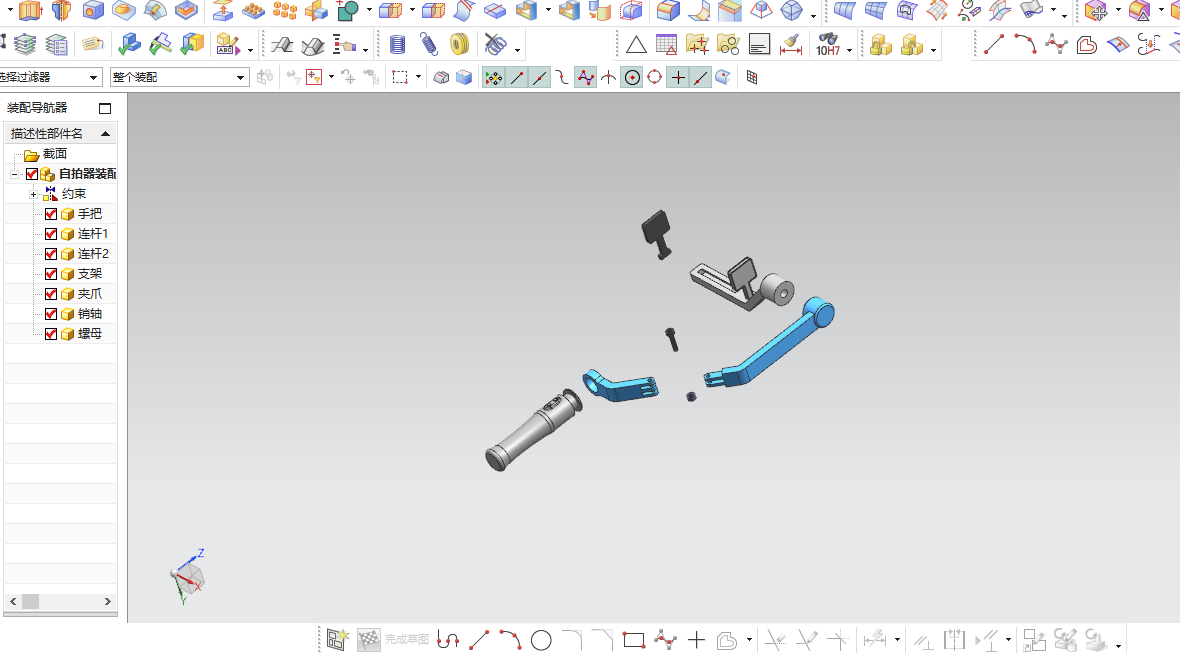Select 夹爪 component in the tree
Image resolution: width=1180 pixels, height=653 pixels.
click(x=90, y=294)
